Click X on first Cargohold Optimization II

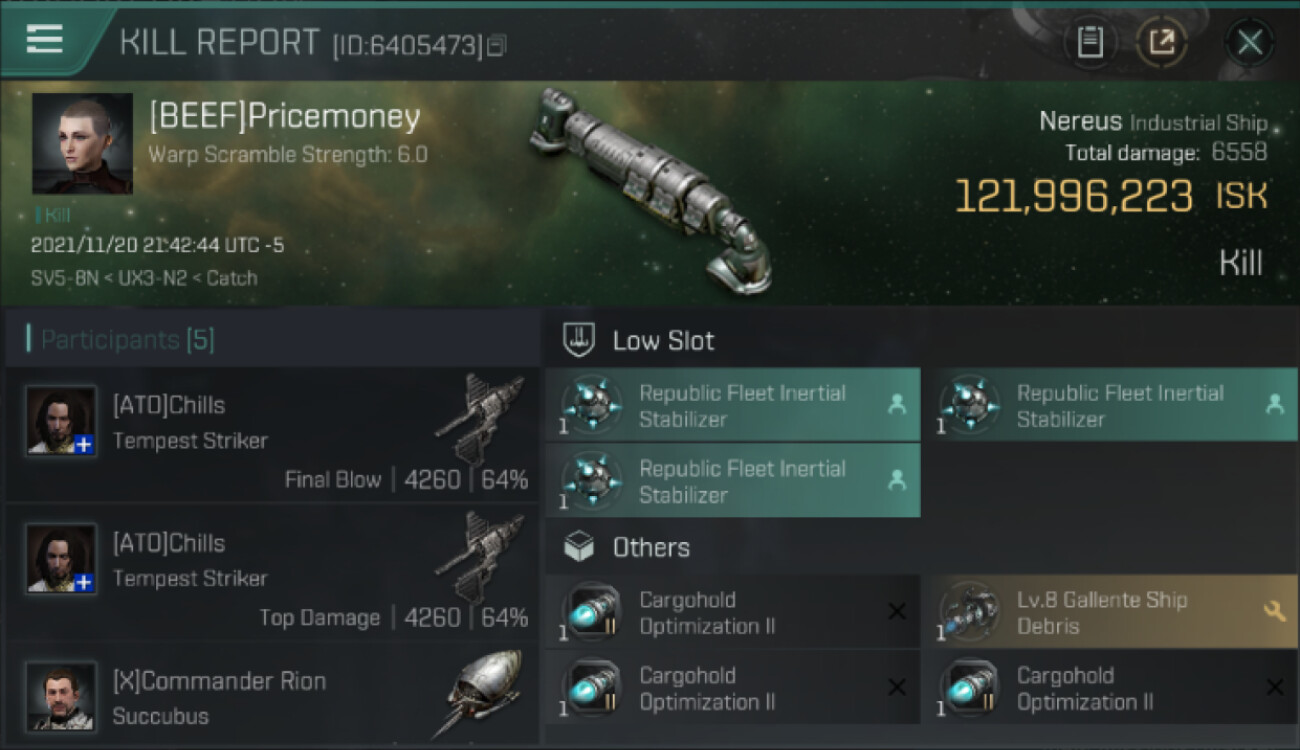tap(897, 611)
